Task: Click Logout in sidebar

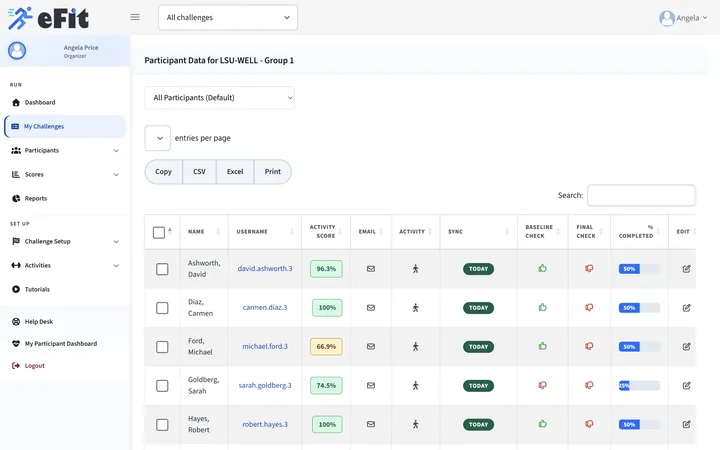Action: click(28, 366)
